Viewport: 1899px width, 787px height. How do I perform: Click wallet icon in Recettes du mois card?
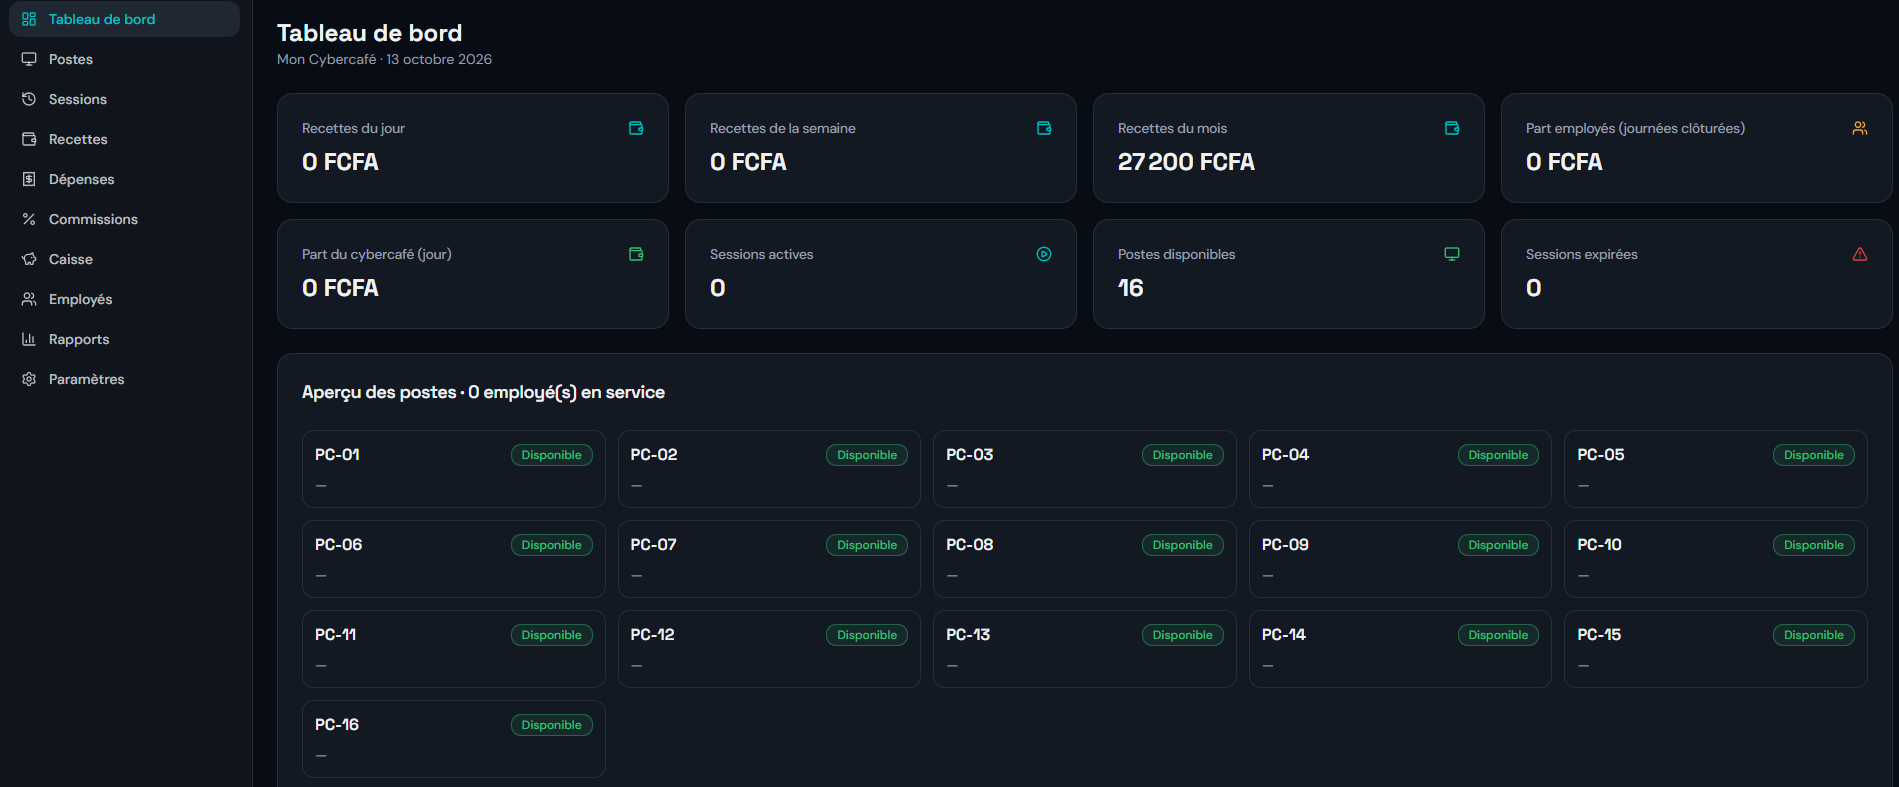click(1452, 128)
